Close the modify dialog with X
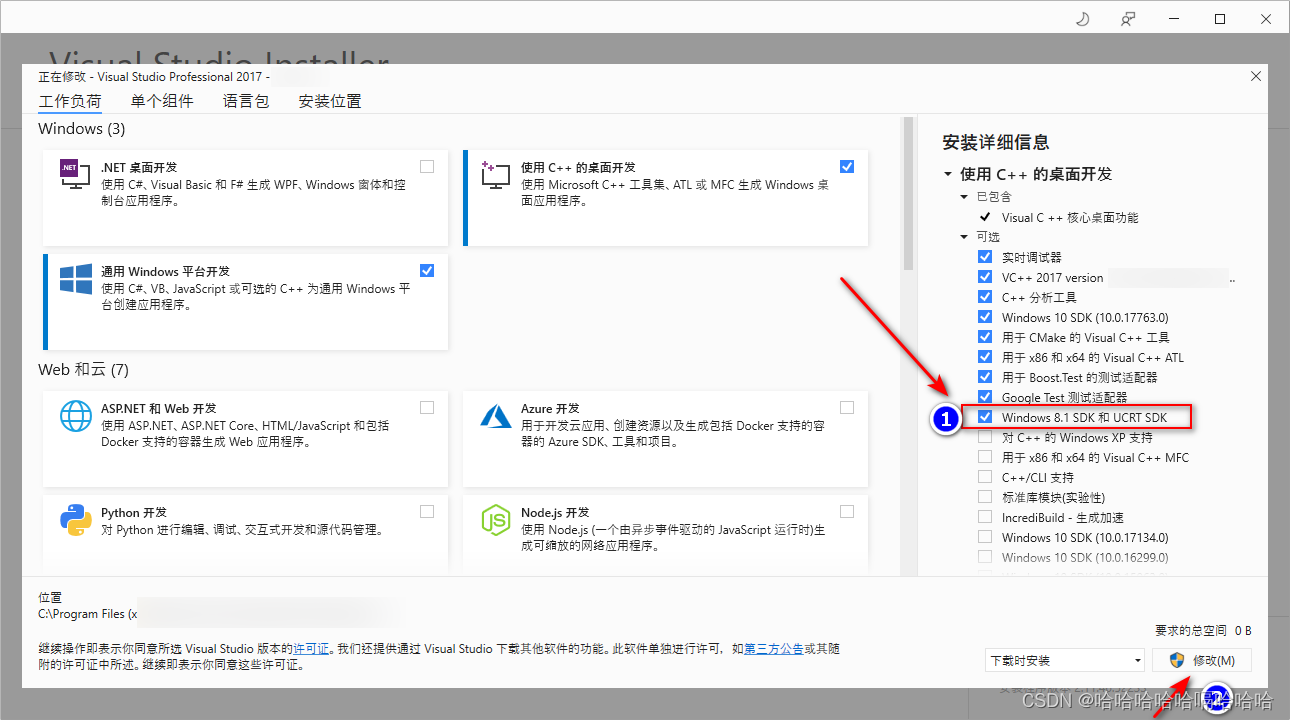This screenshot has height=720, width=1290. tap(1256, 76)
